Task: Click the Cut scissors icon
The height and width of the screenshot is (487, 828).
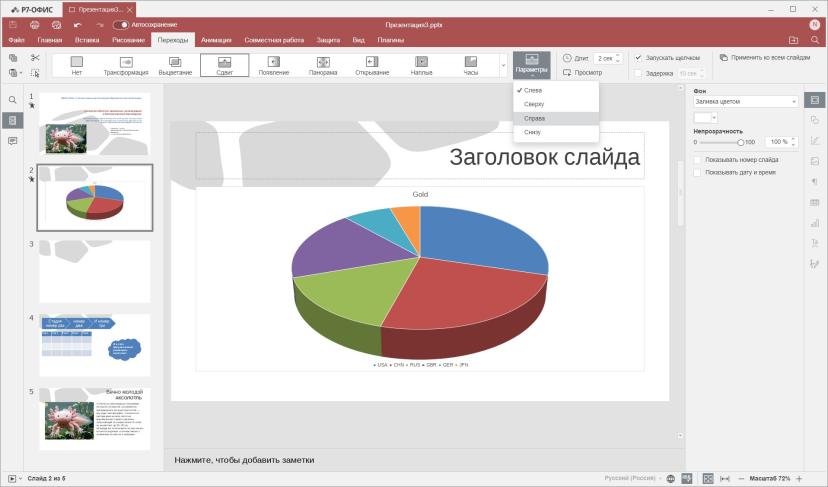Action: [35, 58]
